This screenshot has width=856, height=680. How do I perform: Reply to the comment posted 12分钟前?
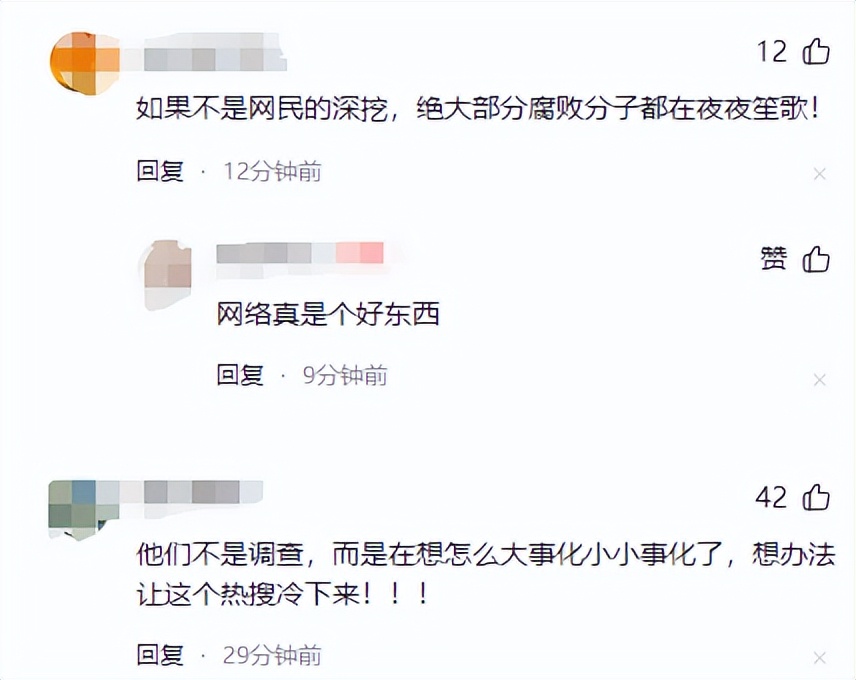click(160, 171)
